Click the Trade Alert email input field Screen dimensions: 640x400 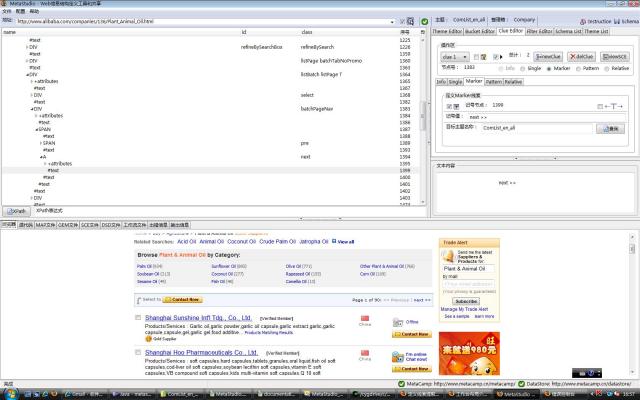tap(469, 284)
